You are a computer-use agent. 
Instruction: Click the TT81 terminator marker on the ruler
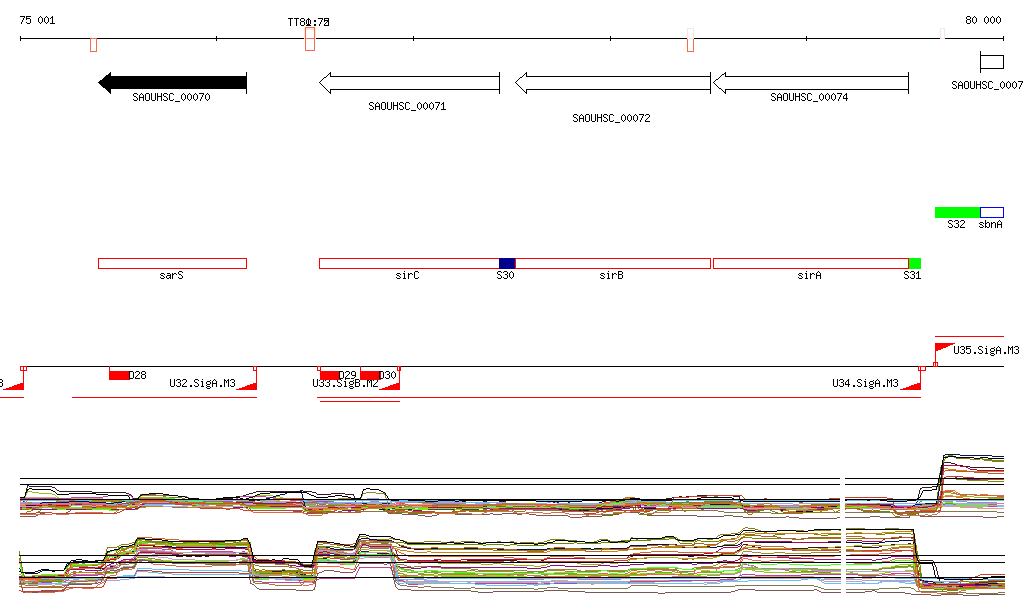310,39
